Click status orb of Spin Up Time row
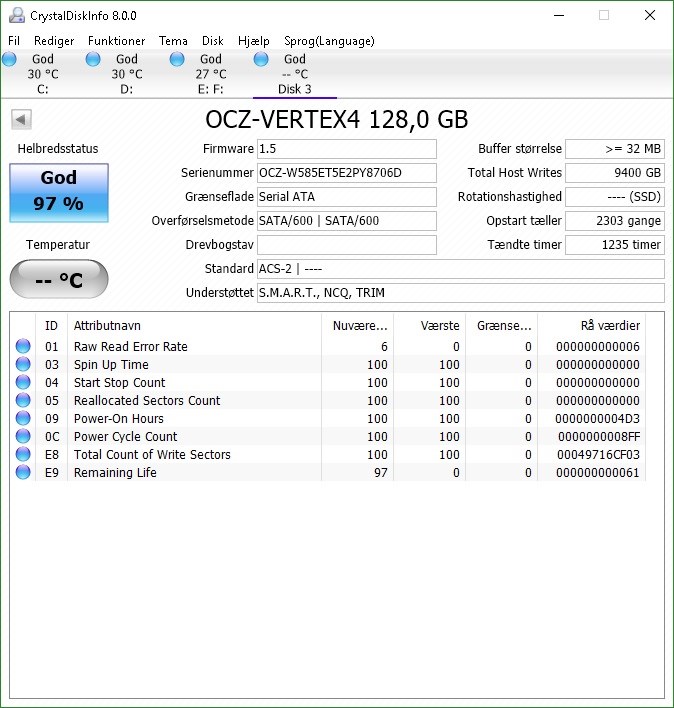Screen dimensions: 674x708 23,364
